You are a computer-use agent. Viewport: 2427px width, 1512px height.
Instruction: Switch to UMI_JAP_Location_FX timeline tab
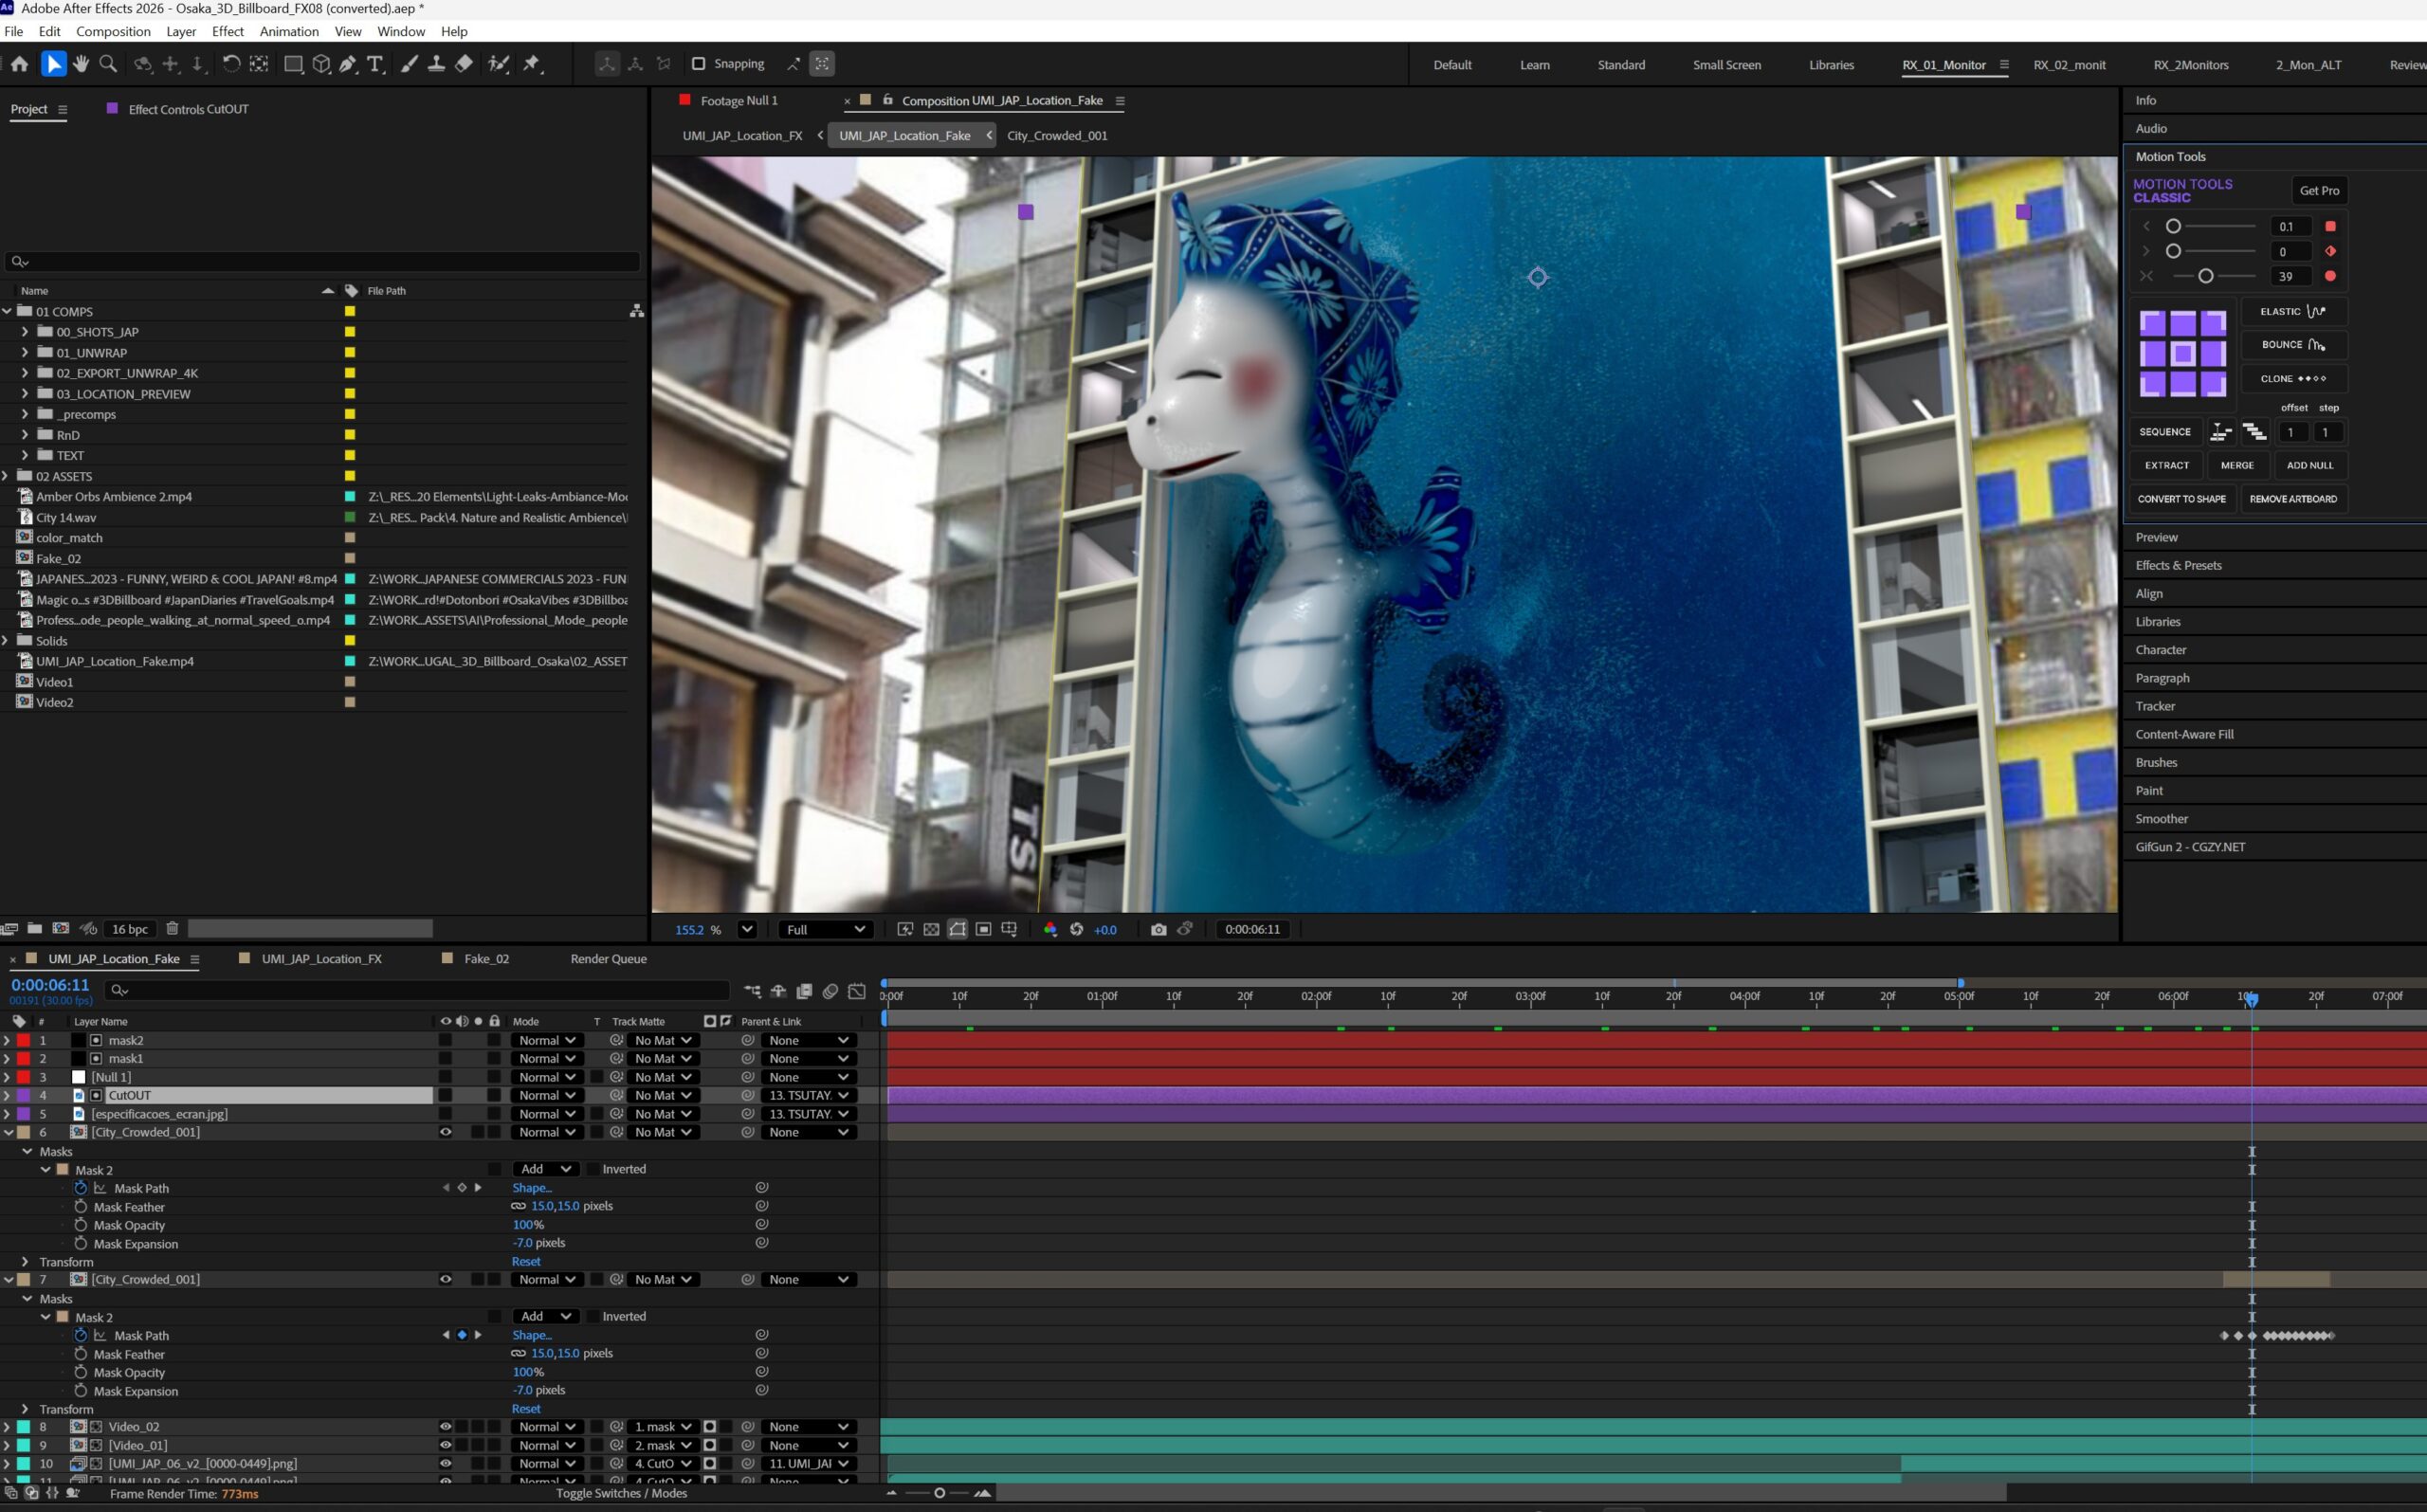321,958
